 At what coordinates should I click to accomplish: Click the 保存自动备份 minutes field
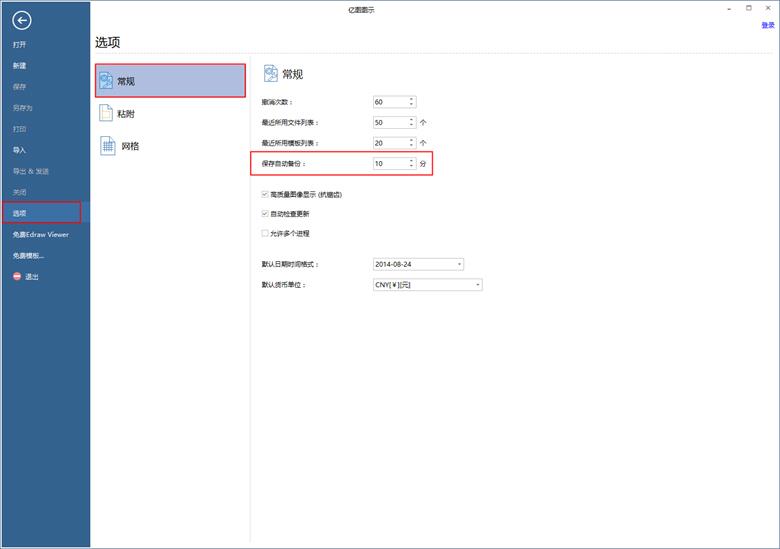(x=389, y=163)
